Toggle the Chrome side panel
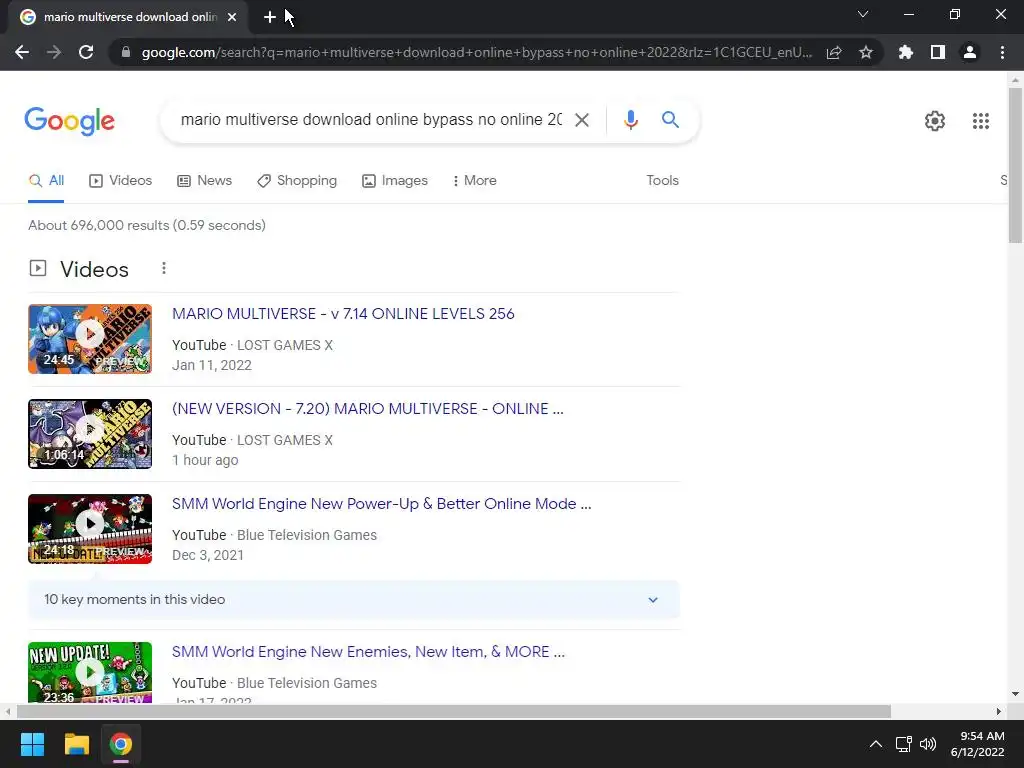 938,52
